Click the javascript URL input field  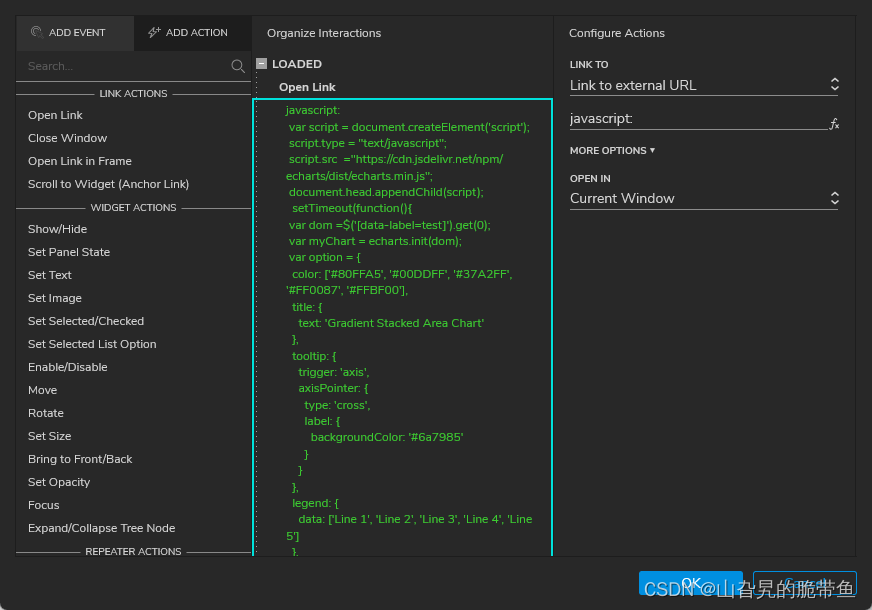pyautogui.click(x=698, y=119)
